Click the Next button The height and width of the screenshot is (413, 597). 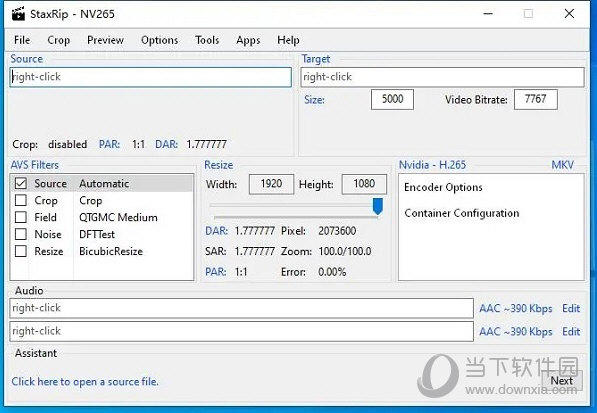pos(562,381)
